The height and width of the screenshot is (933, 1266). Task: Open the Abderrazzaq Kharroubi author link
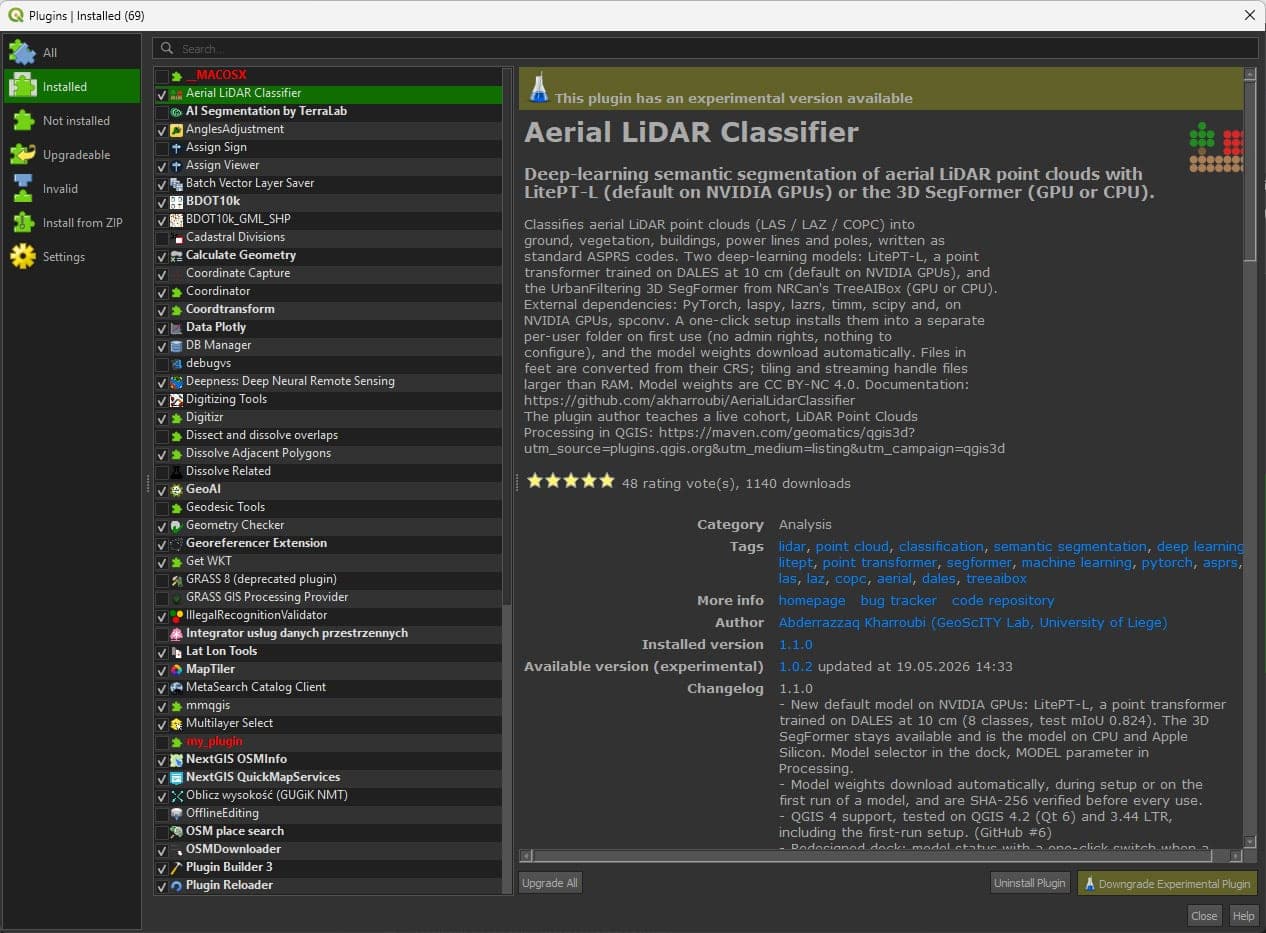[x=972, y=622]
